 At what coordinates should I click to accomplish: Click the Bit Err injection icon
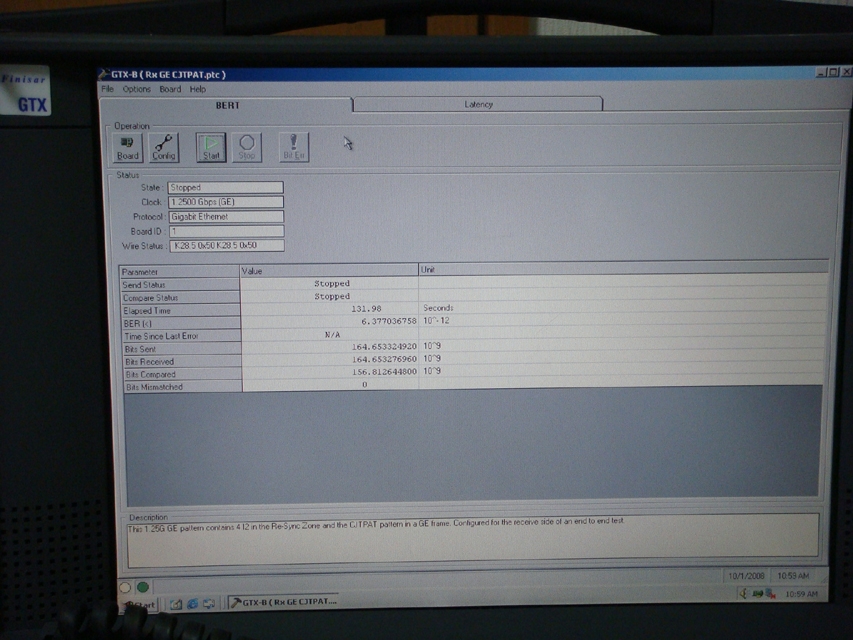(294, 147)
